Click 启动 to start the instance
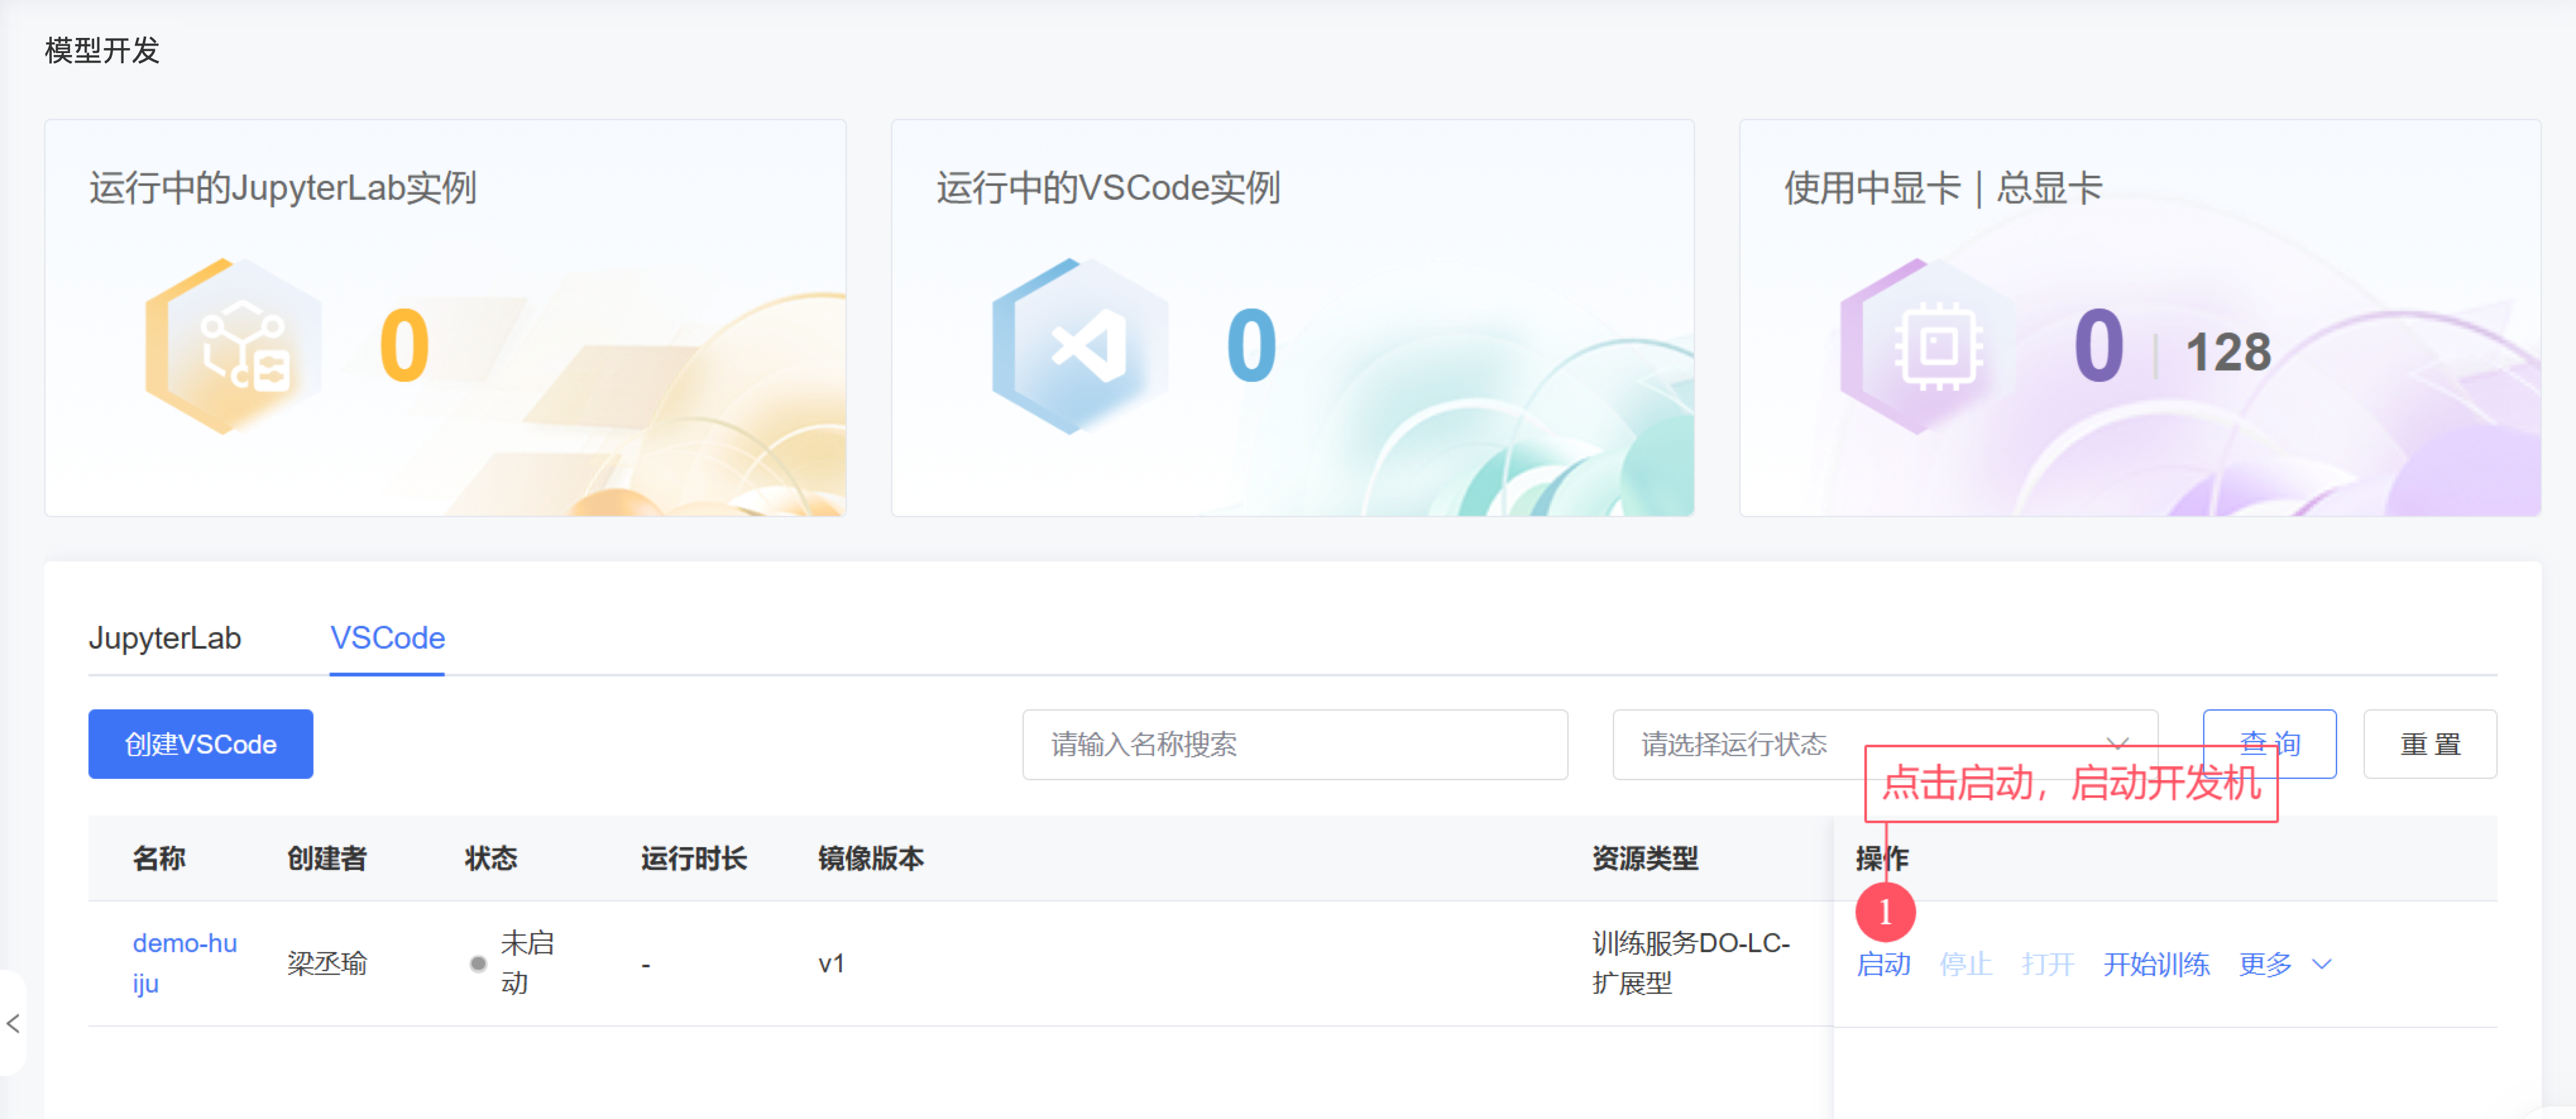The width and height of the screenshot is (2576, 1119). pos(1883,964)
